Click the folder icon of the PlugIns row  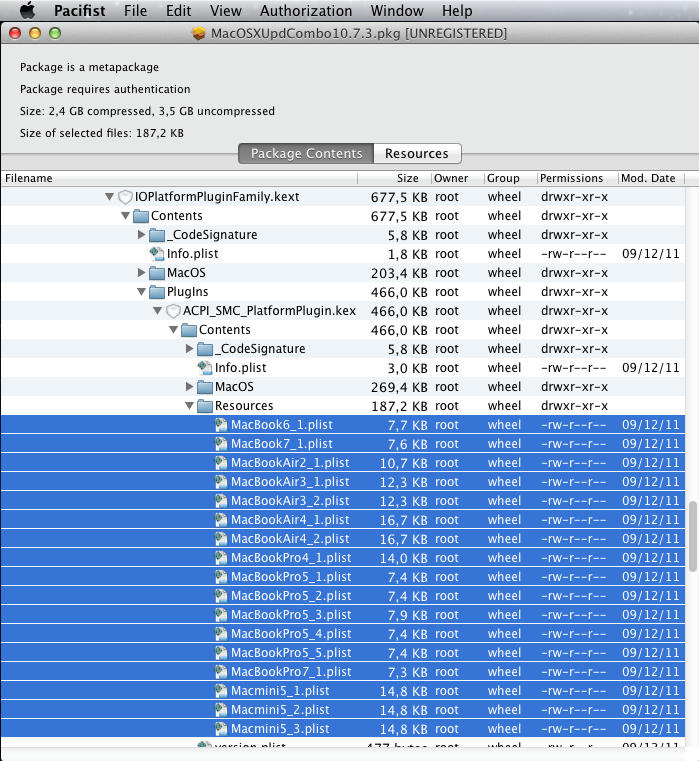tap(157, 292)
